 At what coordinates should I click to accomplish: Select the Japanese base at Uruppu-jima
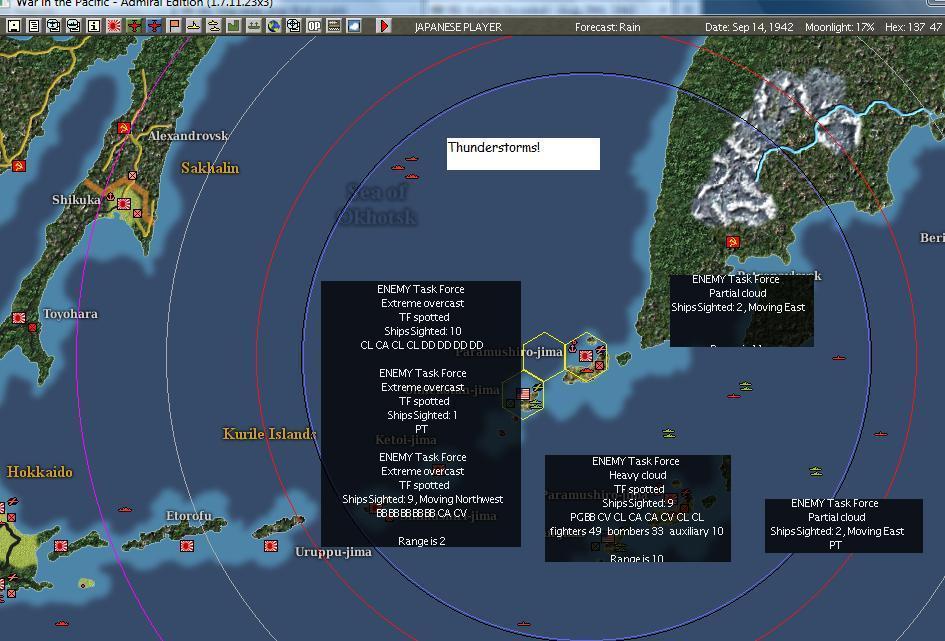pos(271,546)
